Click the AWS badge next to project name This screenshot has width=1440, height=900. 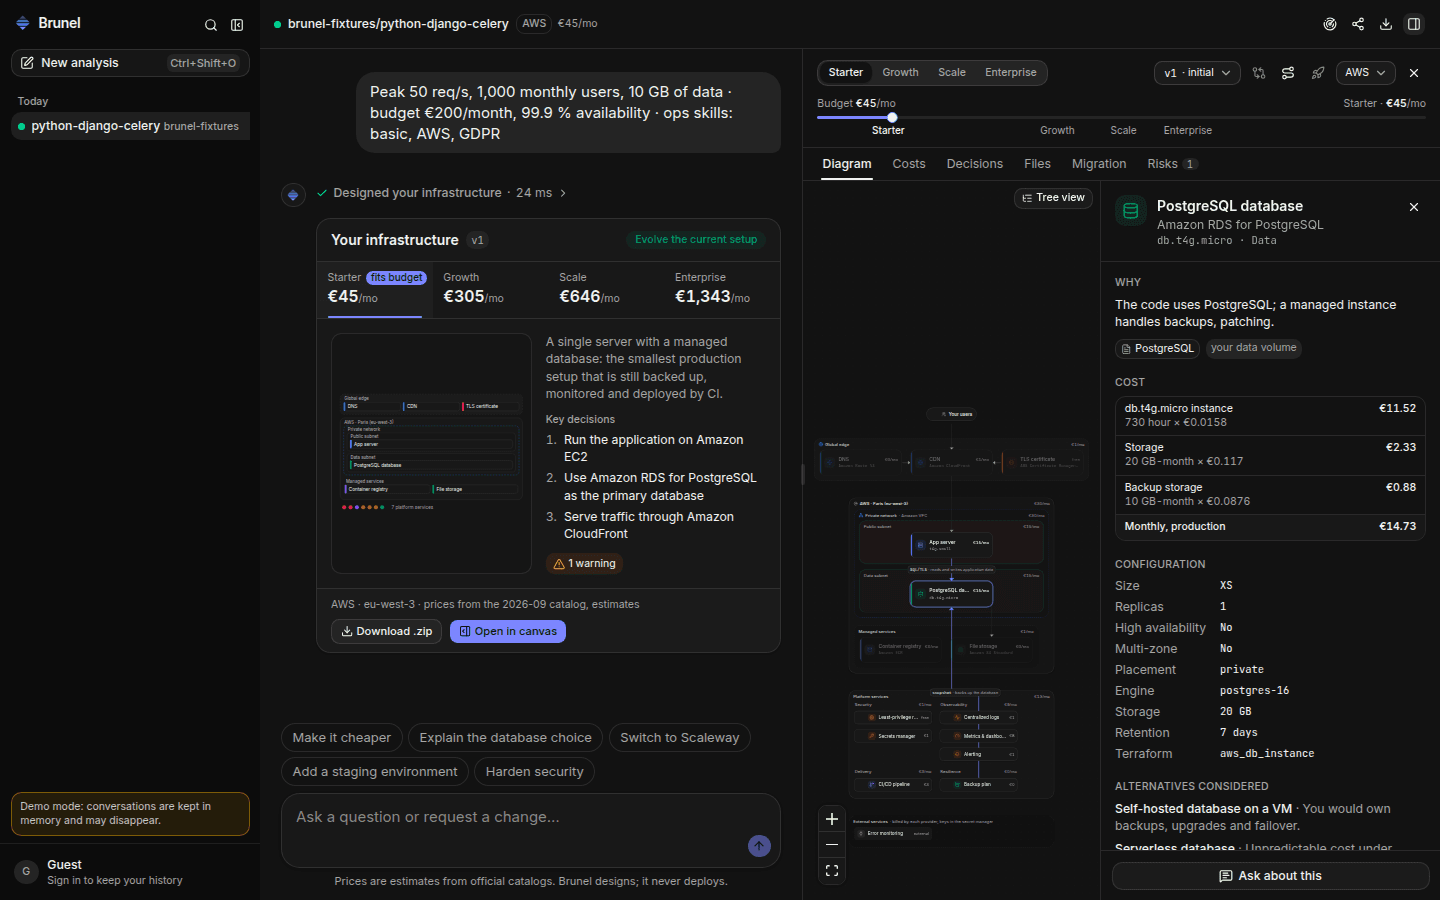(534, 23)
